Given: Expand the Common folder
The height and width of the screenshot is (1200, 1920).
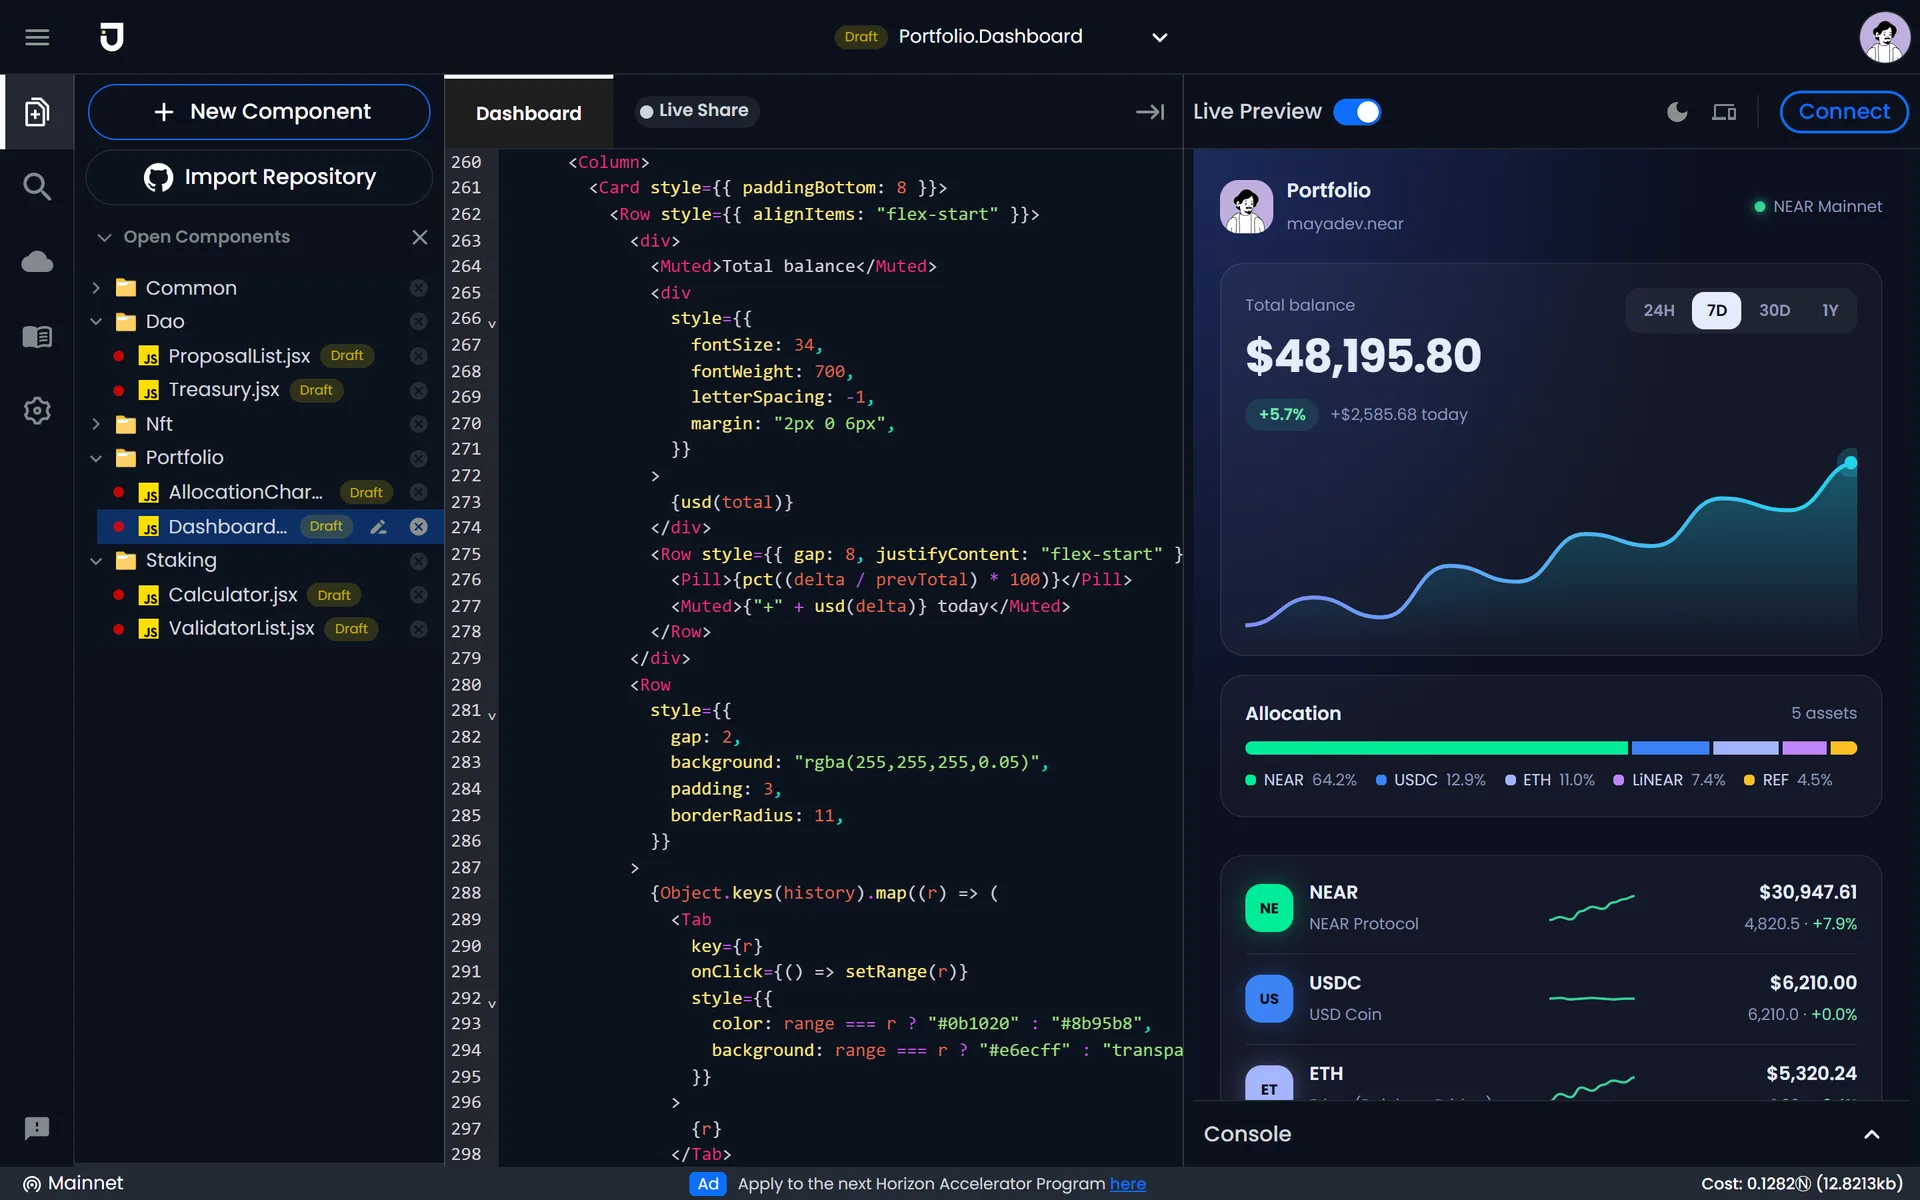Looking at the screenshot, I should pos(96,288).
